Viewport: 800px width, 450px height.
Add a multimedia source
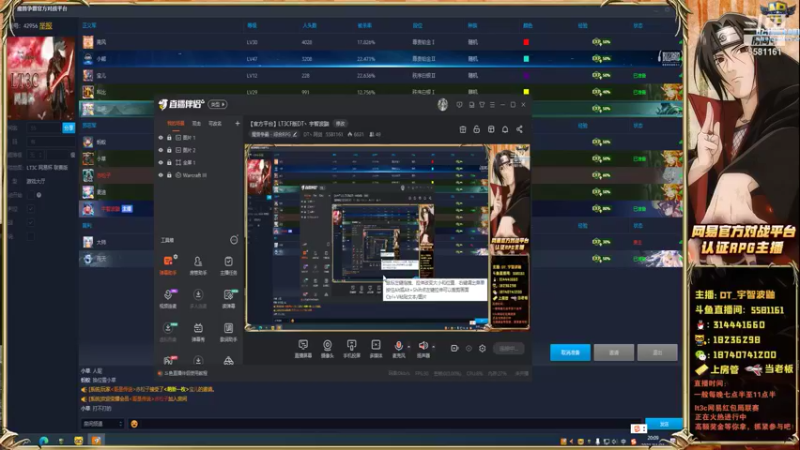pyautogui.click(x=376, y=349)
